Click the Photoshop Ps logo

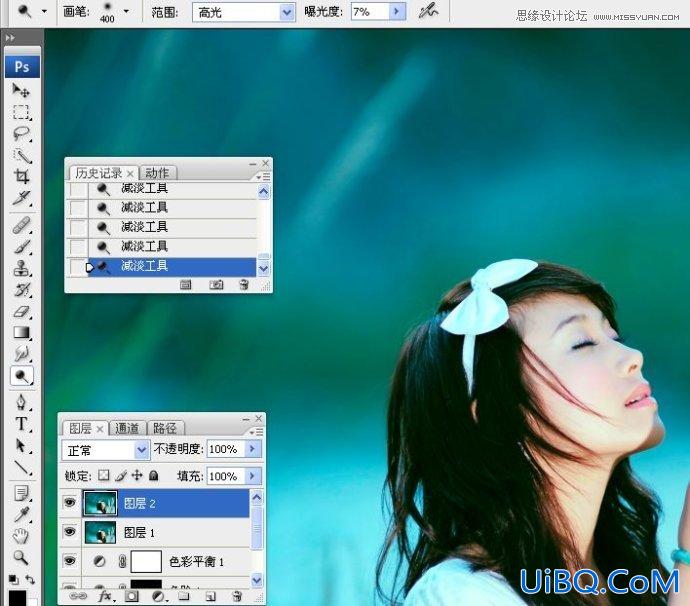tap(22, 67)
